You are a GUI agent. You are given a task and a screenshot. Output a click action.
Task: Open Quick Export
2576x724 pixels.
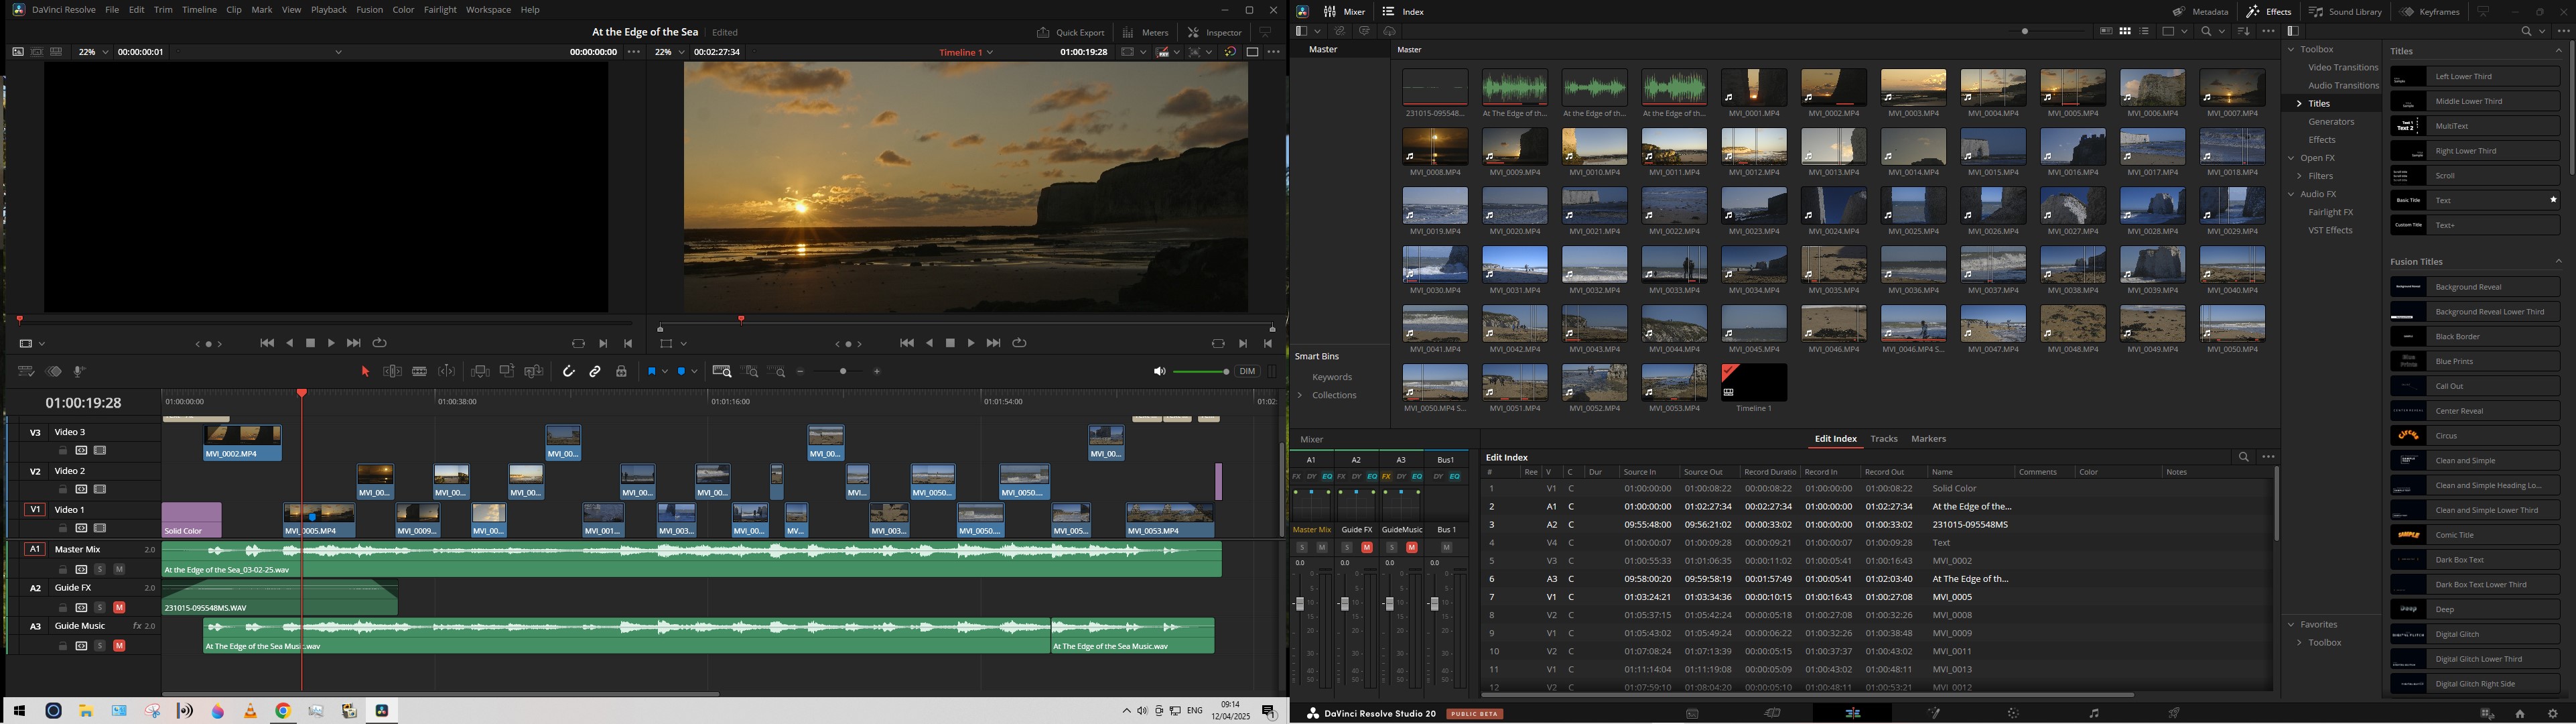(1070, 33)
